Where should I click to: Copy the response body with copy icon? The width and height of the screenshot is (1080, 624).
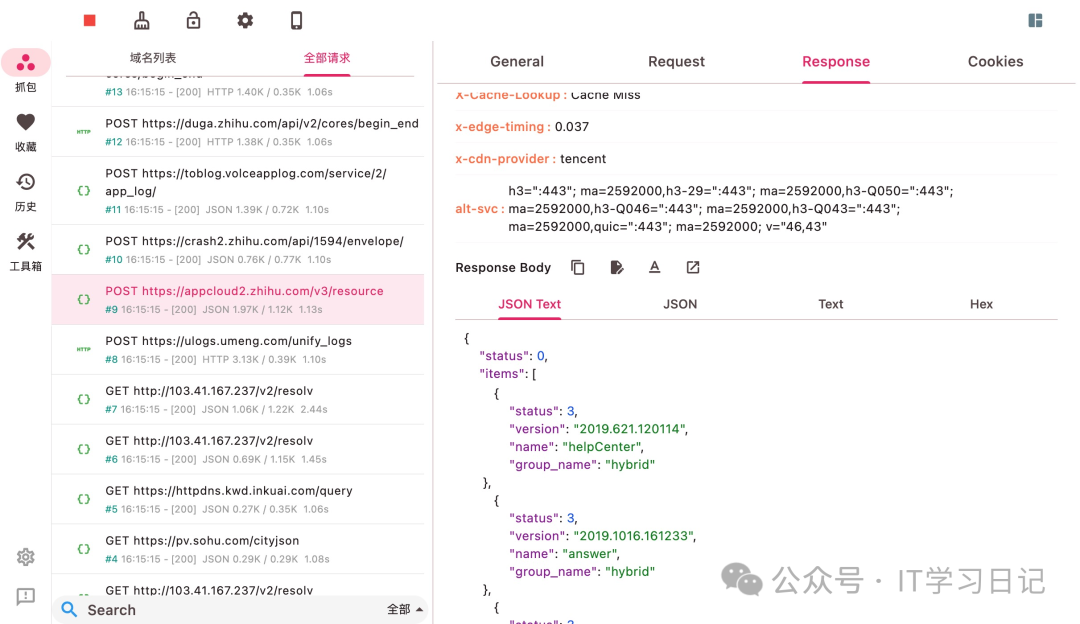(578, 267)
